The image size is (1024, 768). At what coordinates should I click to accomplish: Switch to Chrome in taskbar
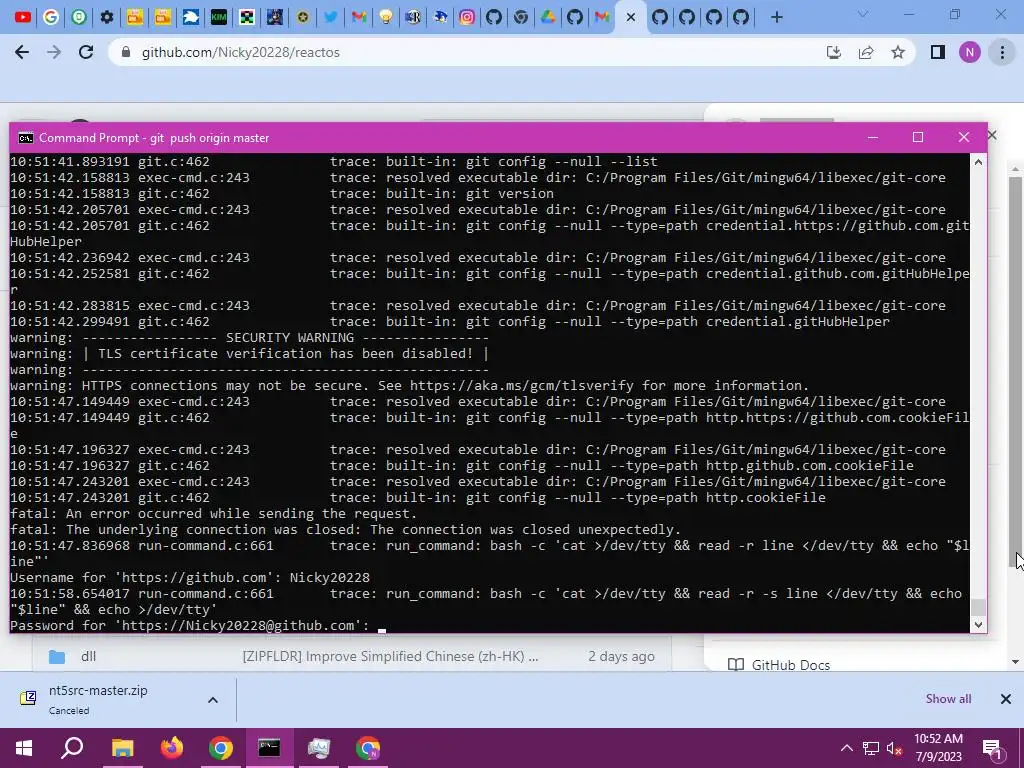221,748
